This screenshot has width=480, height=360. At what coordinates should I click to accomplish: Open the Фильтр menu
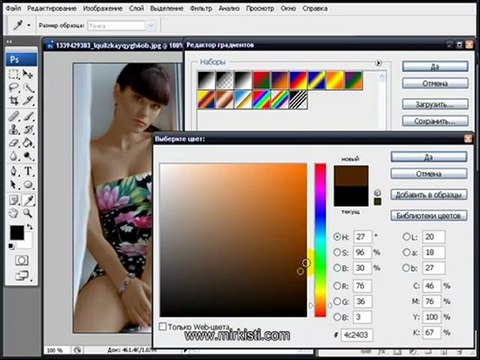[201, 8]
